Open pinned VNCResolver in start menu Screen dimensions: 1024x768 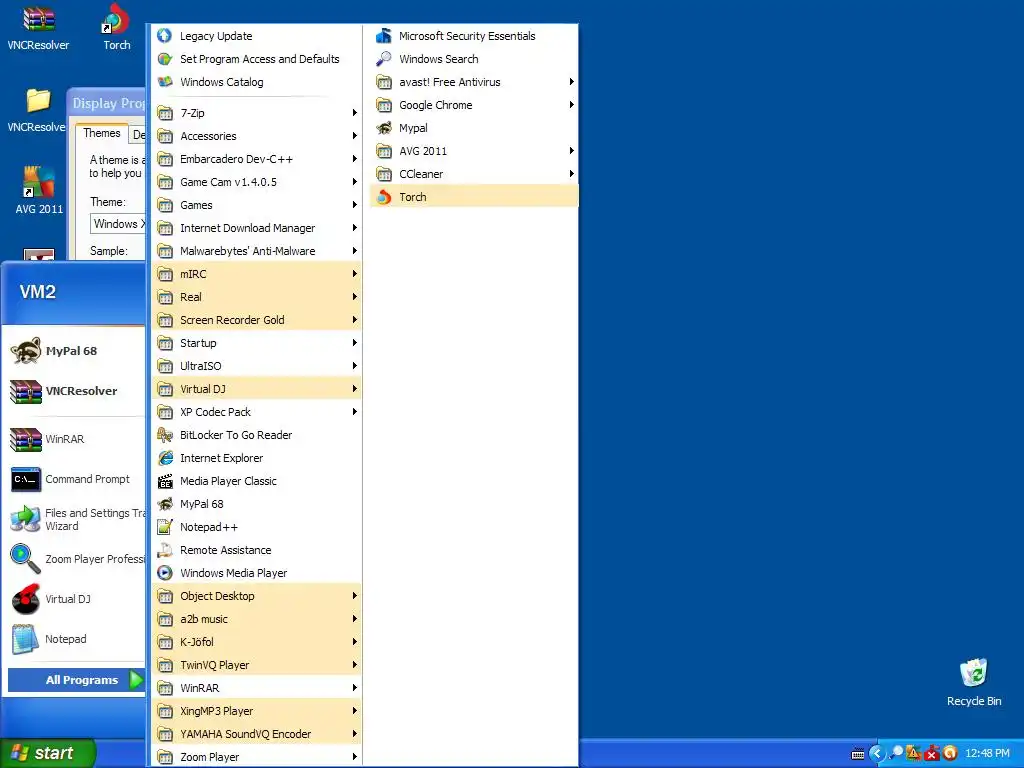[73, 391]
